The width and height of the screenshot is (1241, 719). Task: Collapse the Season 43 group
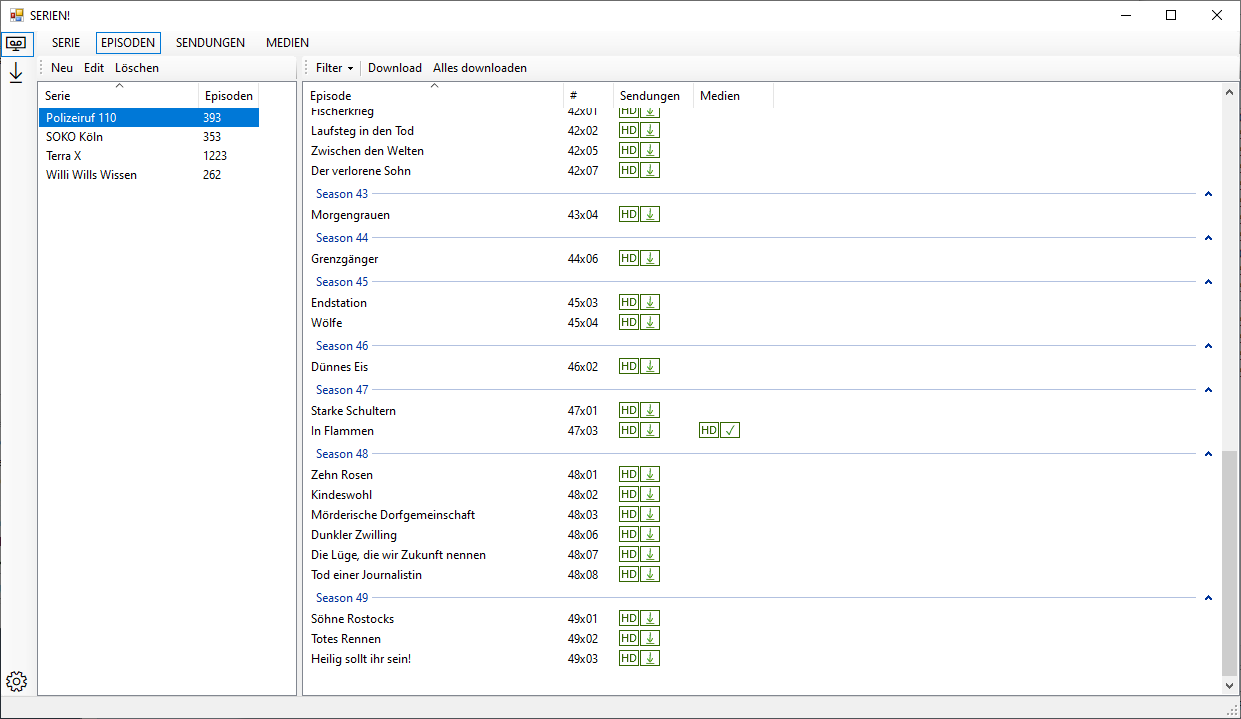click(x=1208, y=194)
